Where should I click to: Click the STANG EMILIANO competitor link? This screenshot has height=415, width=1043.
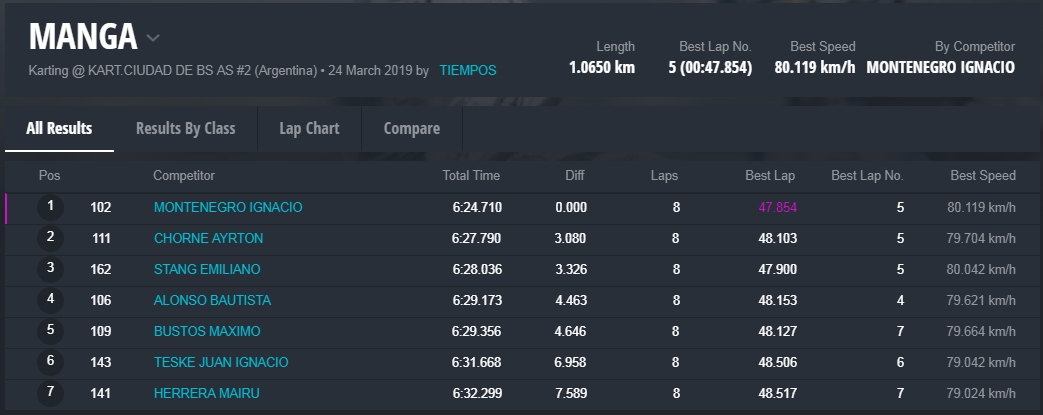pyautogui.click(x=207, y=270)
